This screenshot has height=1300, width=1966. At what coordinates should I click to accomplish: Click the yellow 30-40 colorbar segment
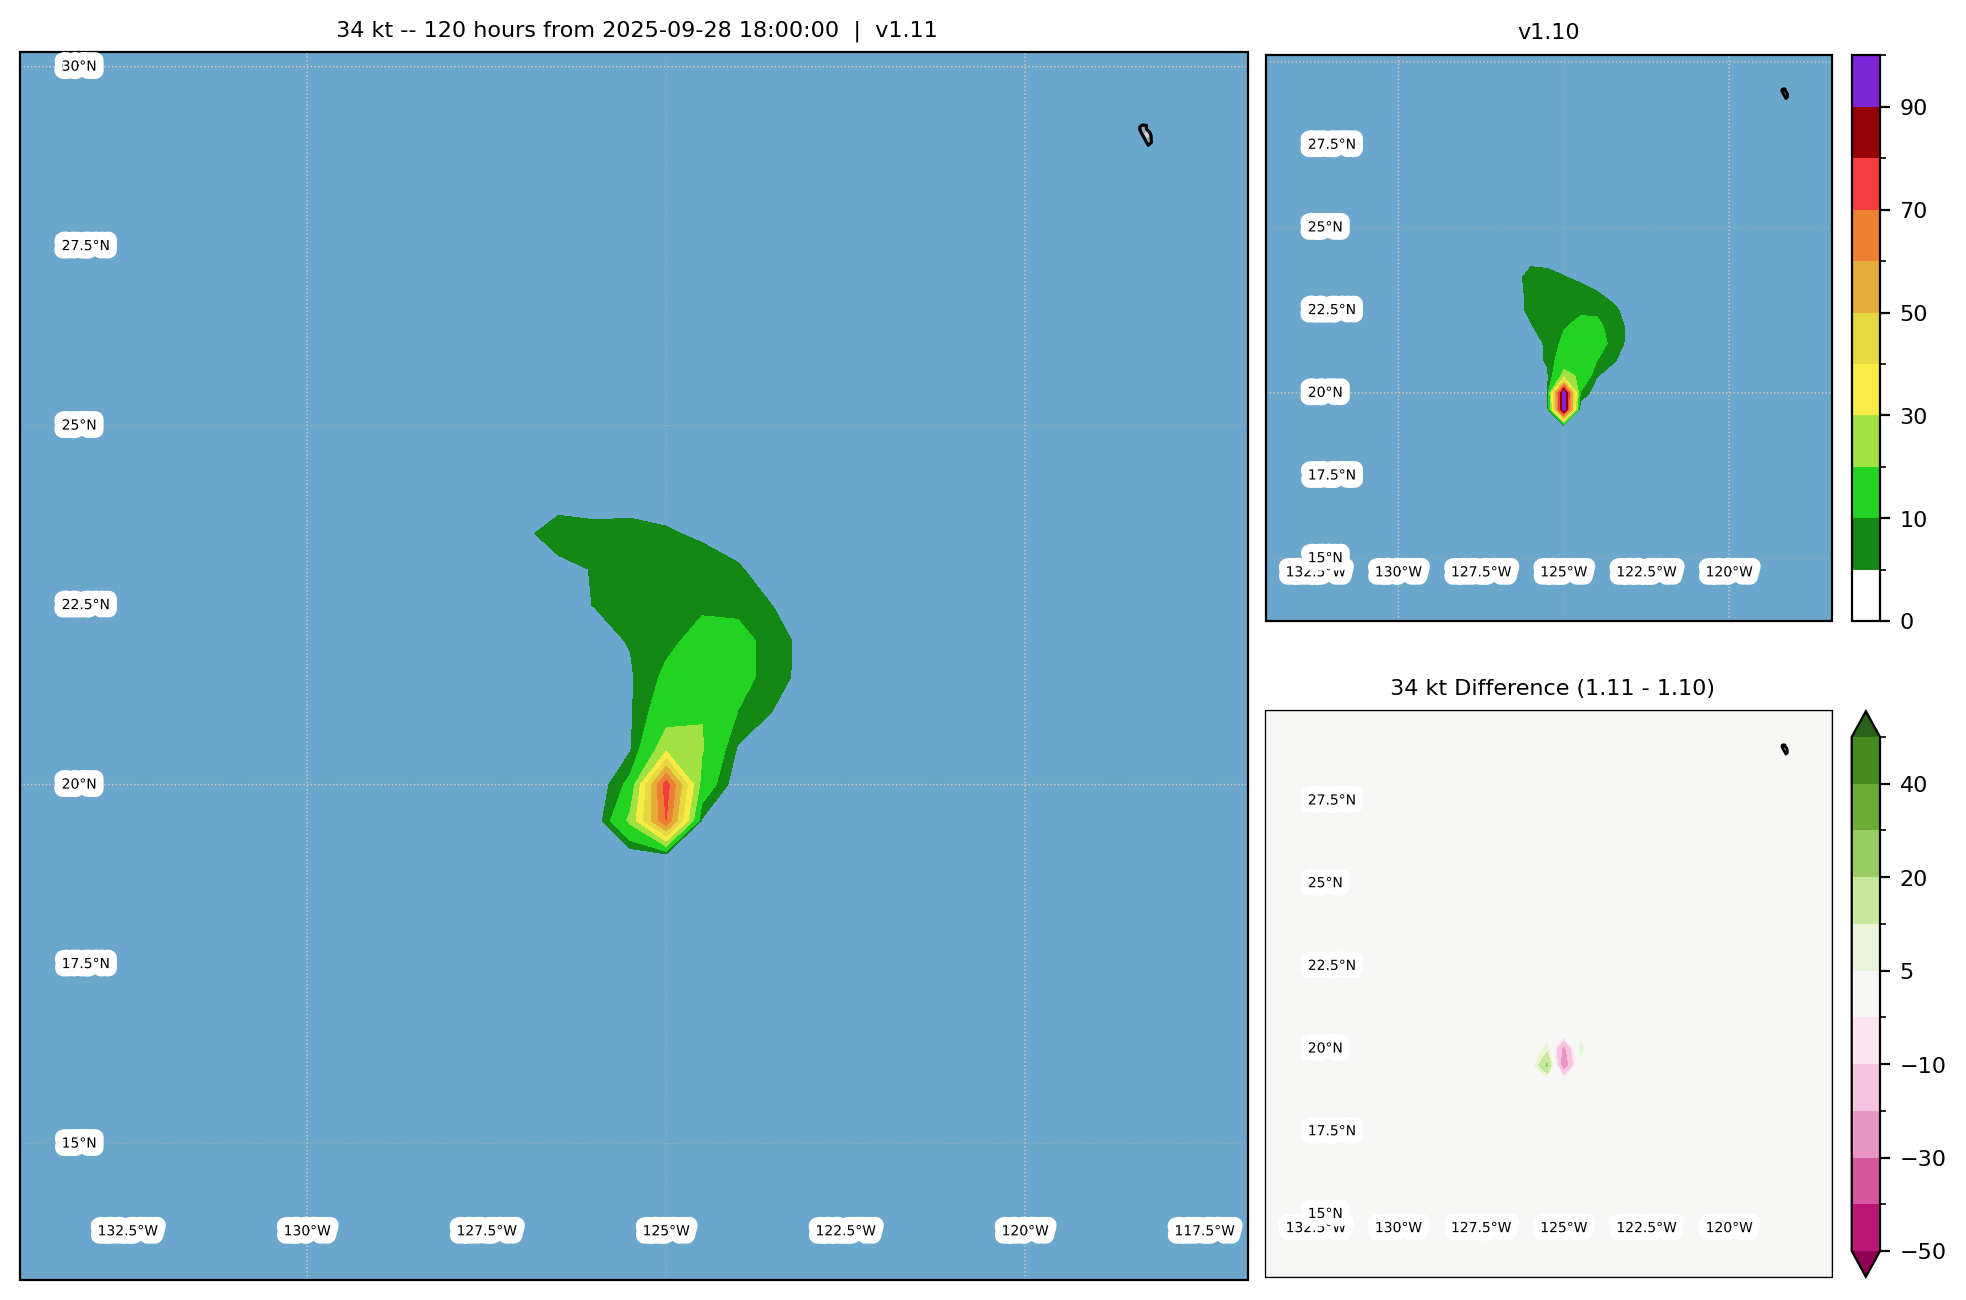point(1865,390)
